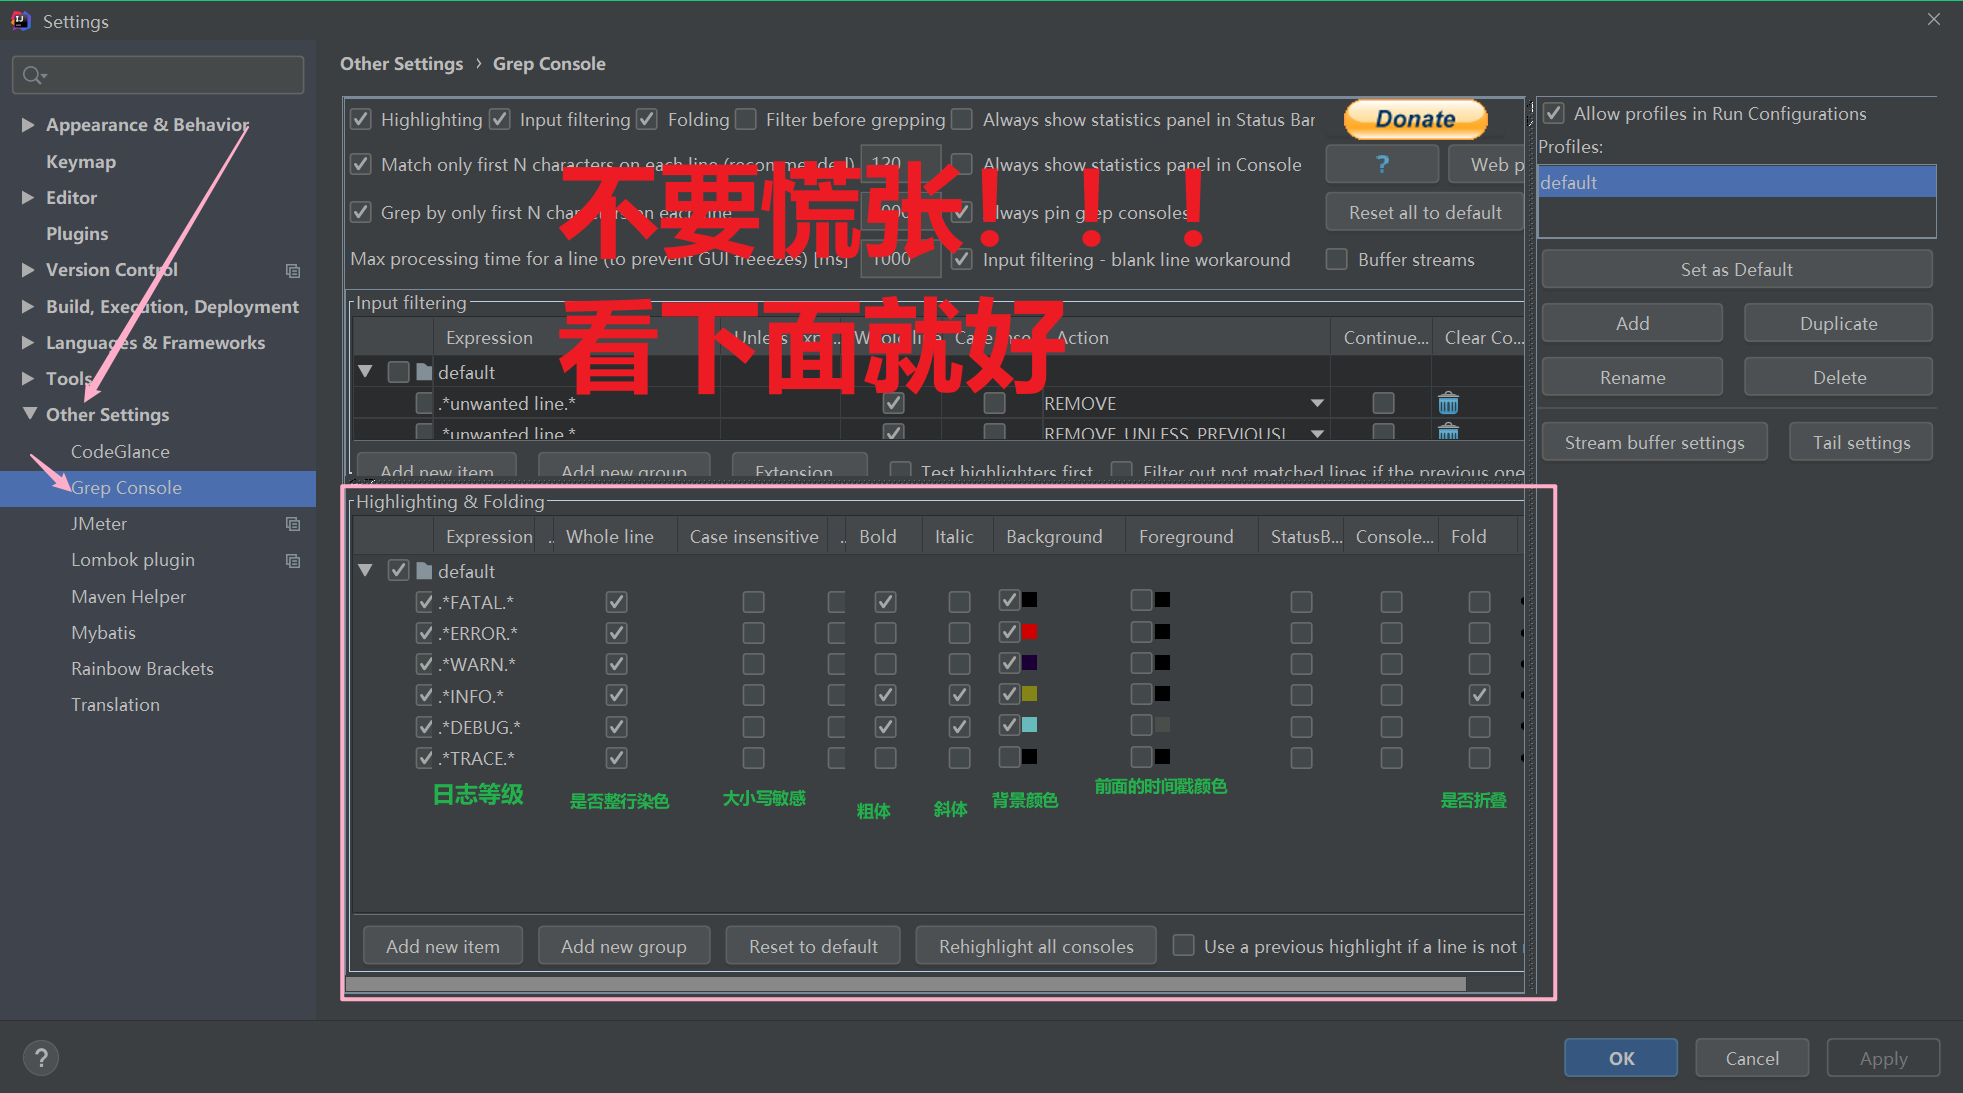This screenshot has width=1963, height=1093.
Task: Open Tail settings
Action: pos(1861,443)
